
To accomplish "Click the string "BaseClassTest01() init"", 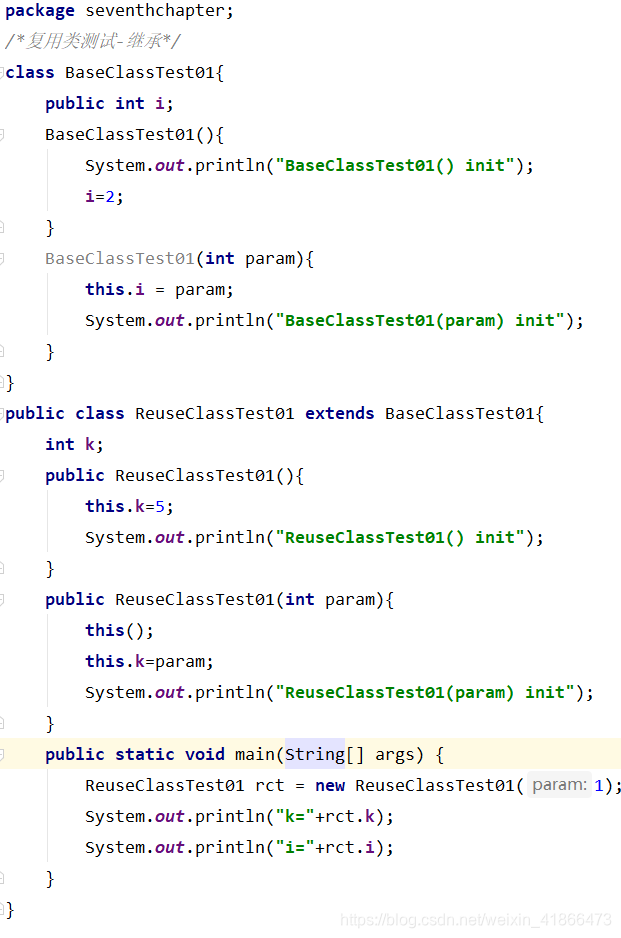I will (399, 165).
